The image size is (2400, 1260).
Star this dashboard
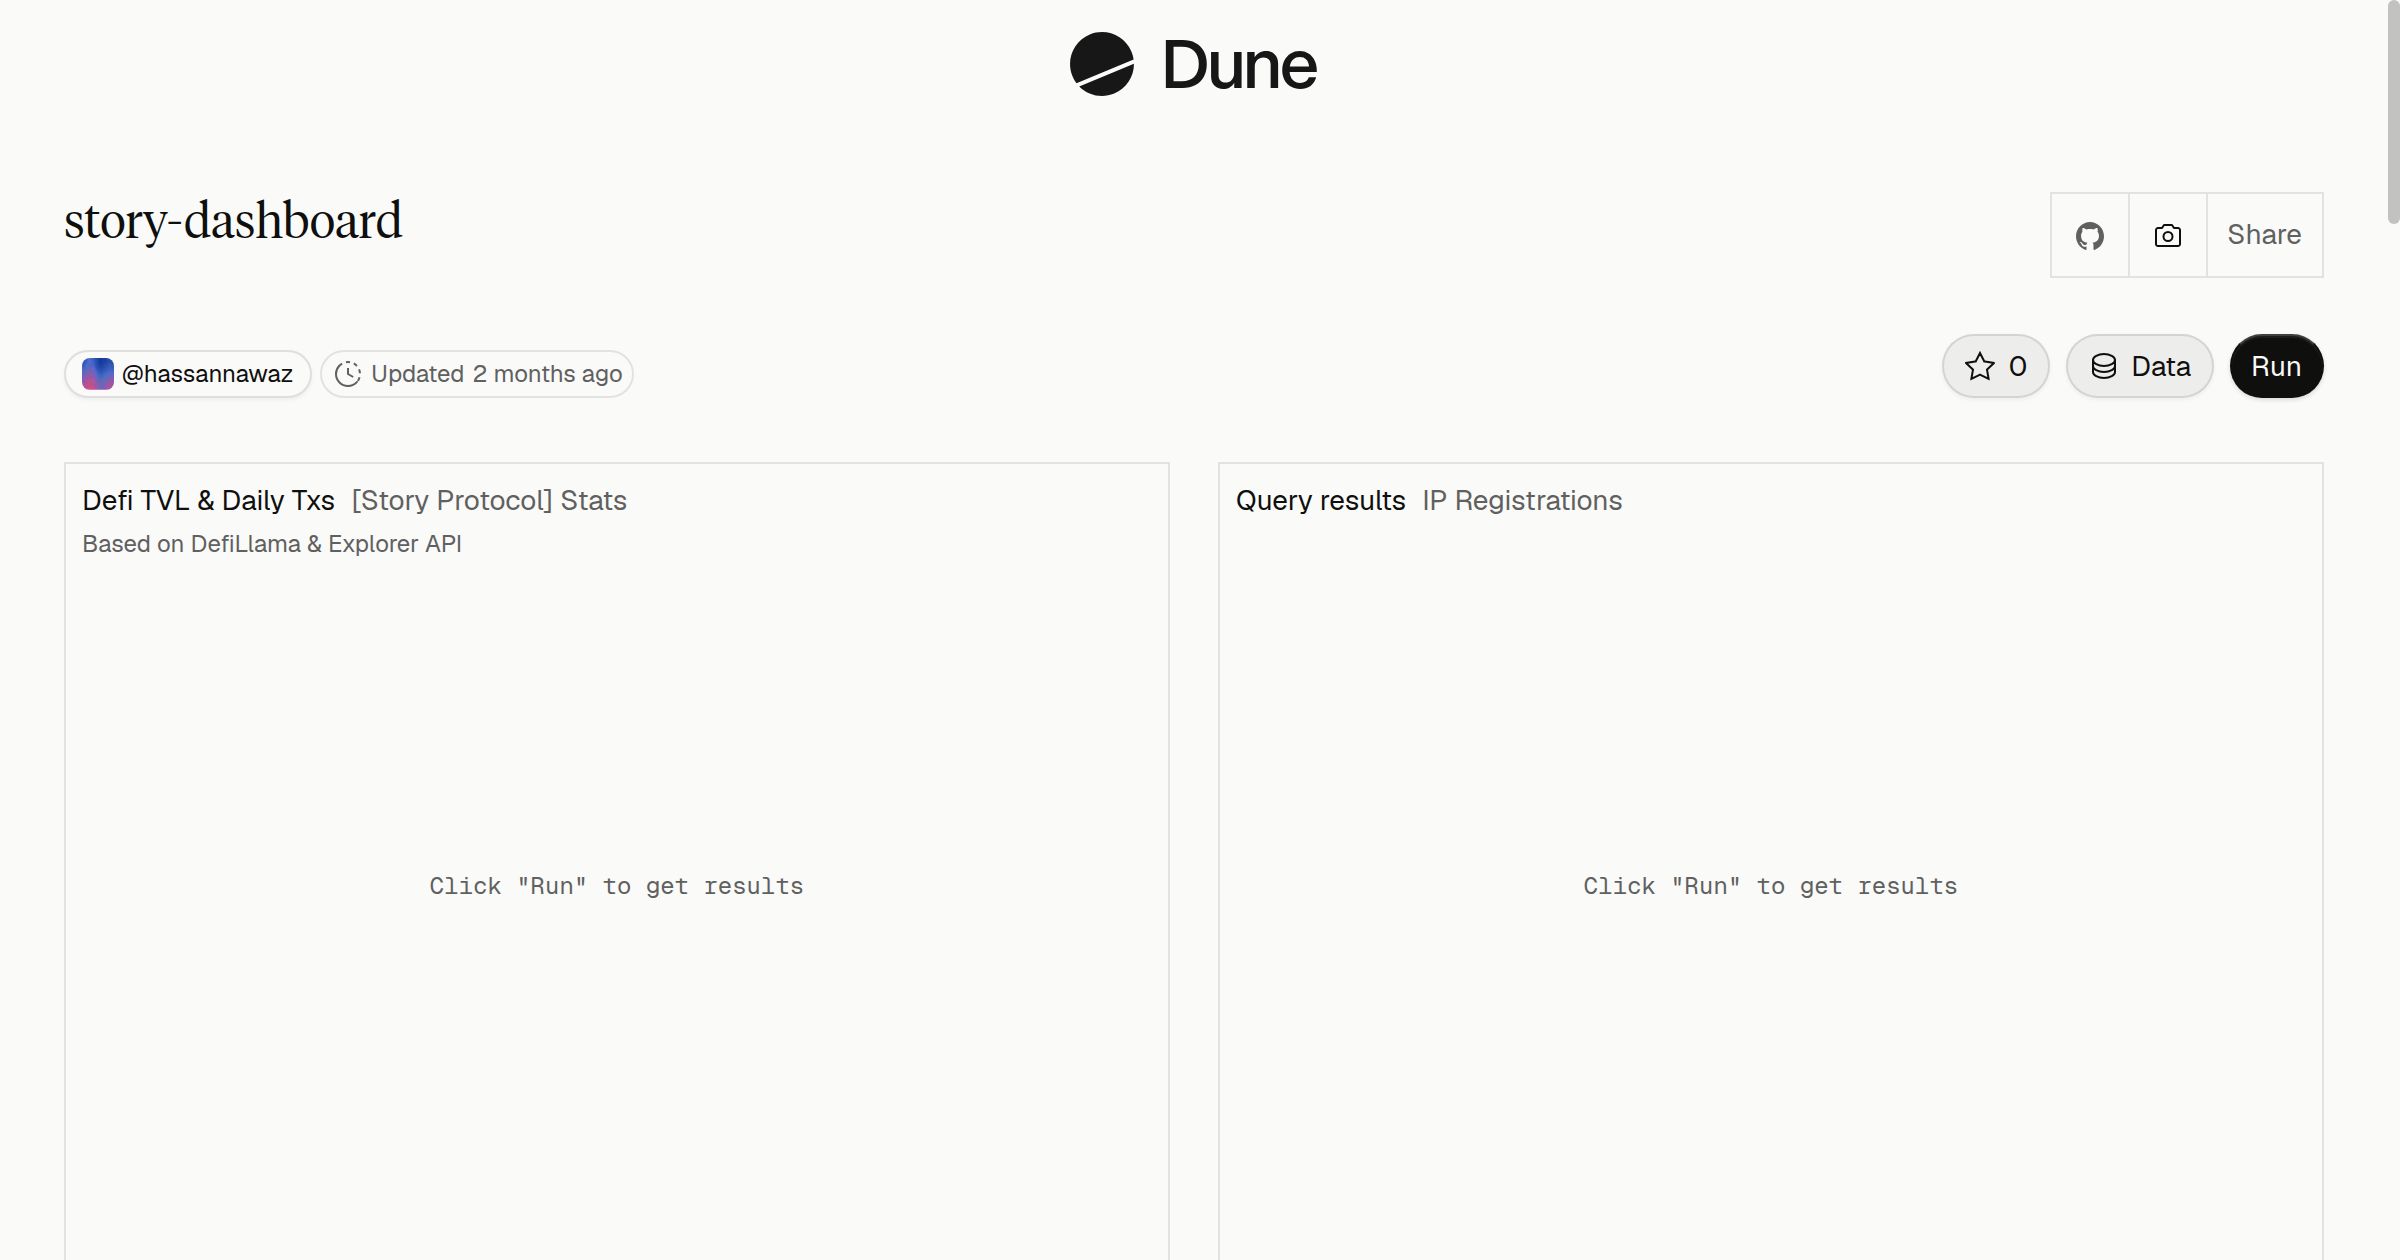(x=1996, y=366)
